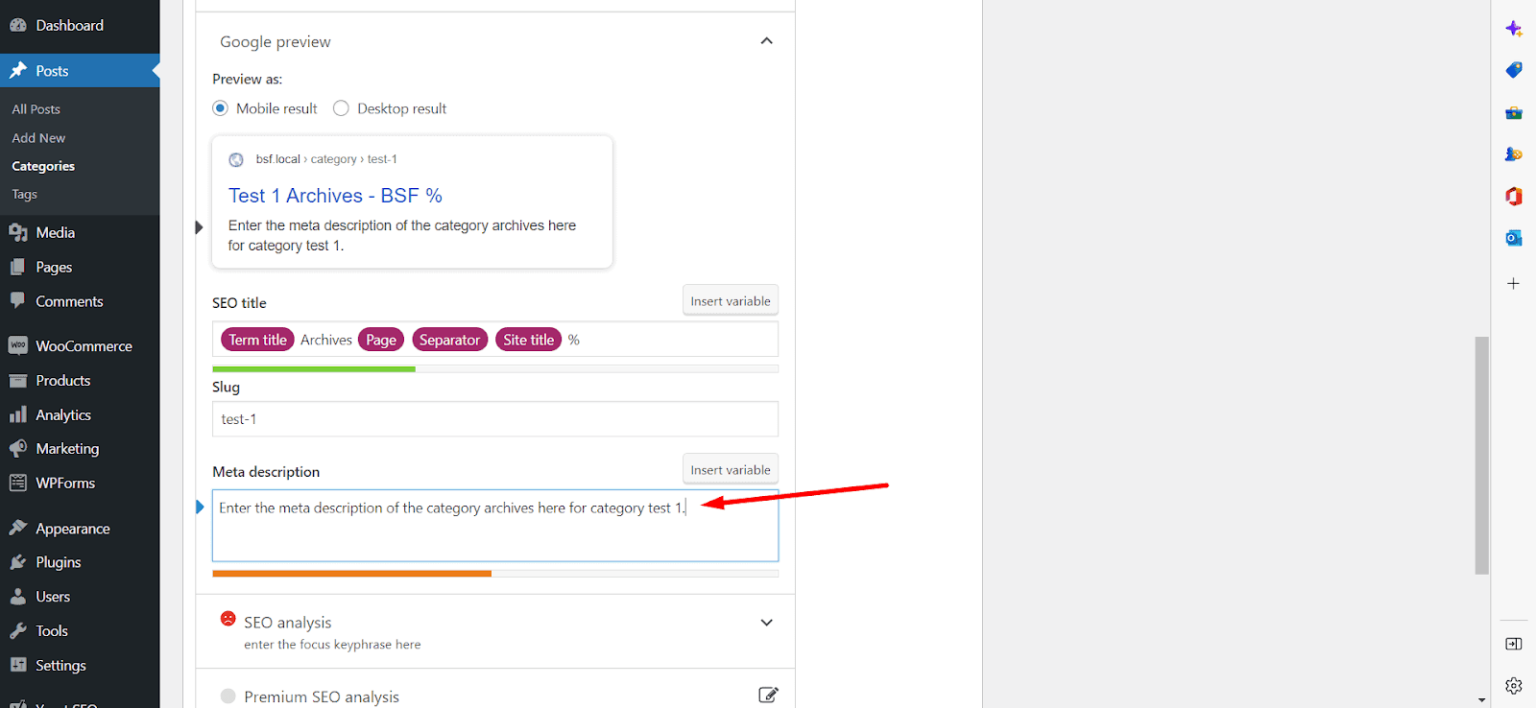Enable Premium SEO analysis toggle
This screenshot has height=708, width=1536.
pyautogui.click(x=228, y=696)
